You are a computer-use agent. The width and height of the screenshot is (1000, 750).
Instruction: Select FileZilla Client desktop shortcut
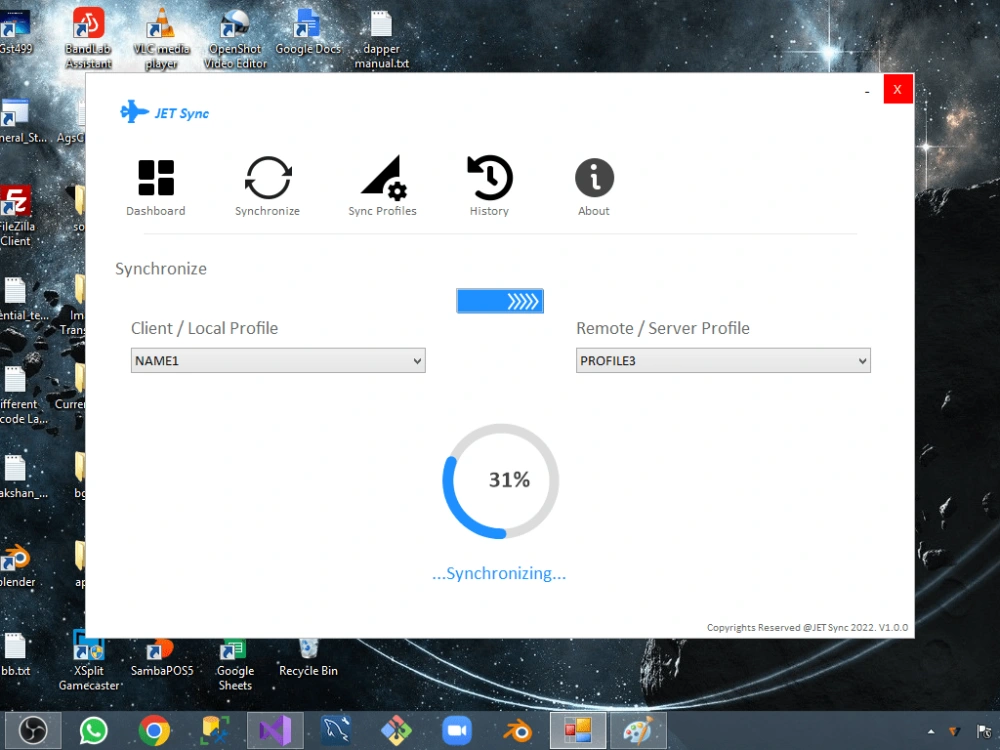(x=16, y=216)
